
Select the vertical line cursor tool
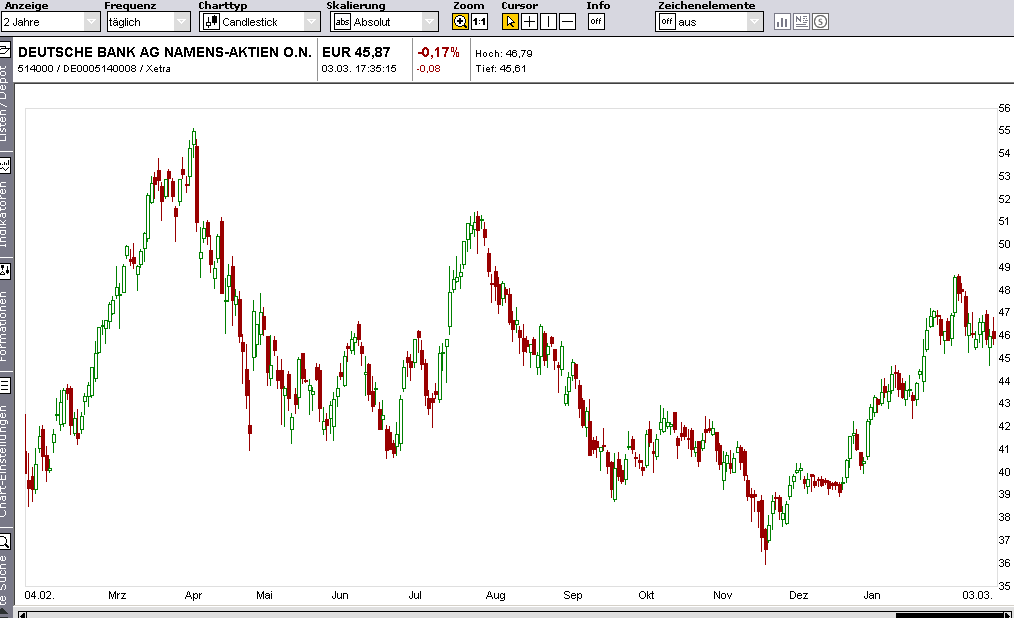(x=547, y=20)
